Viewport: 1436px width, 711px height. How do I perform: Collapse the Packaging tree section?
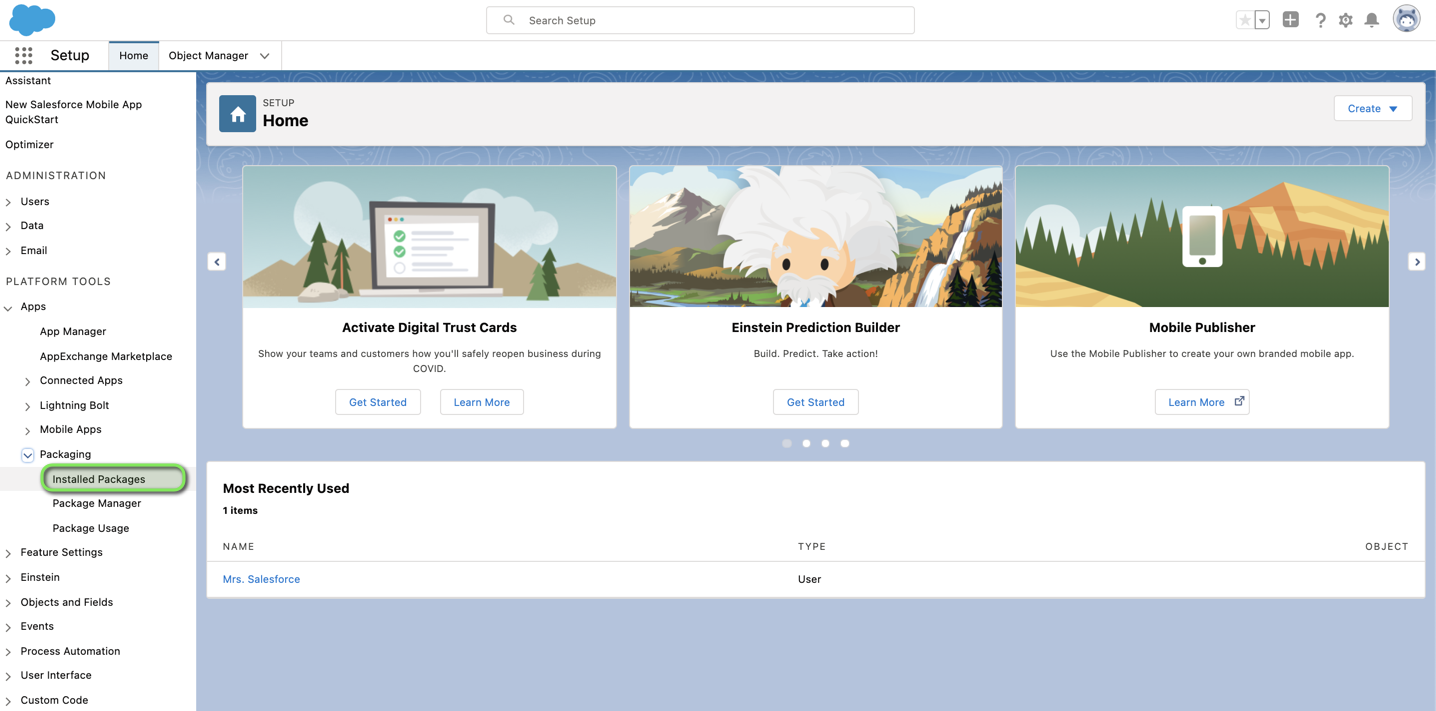28,455
